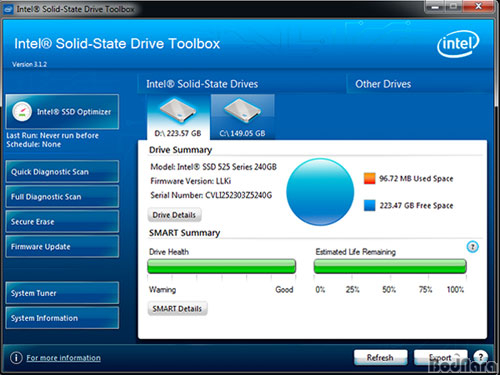Click the orange Used Space color swatch
The height and width of the screenshot is (375, 500).
click(370, 178)
